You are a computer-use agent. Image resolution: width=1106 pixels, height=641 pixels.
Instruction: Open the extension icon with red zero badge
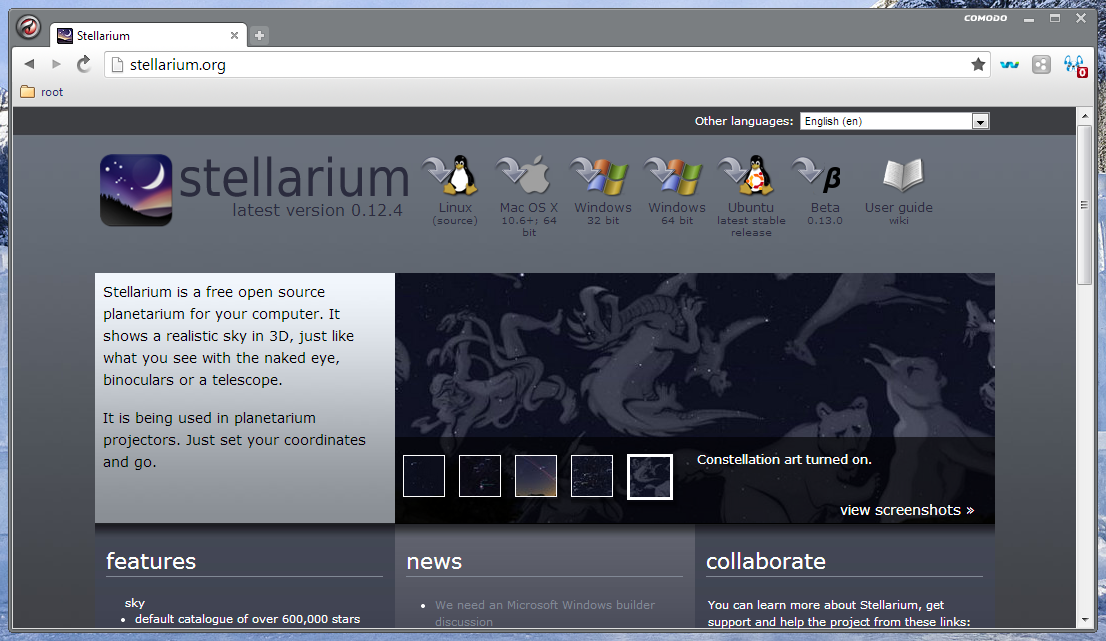point(1075,66)
